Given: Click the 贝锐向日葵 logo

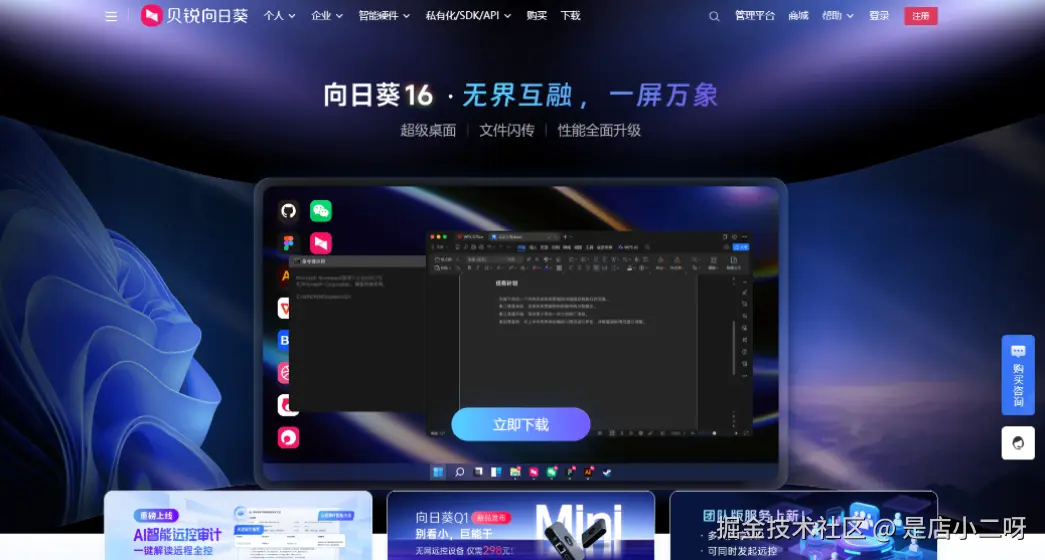Looking at the screenshot, I should click(195, 15).
